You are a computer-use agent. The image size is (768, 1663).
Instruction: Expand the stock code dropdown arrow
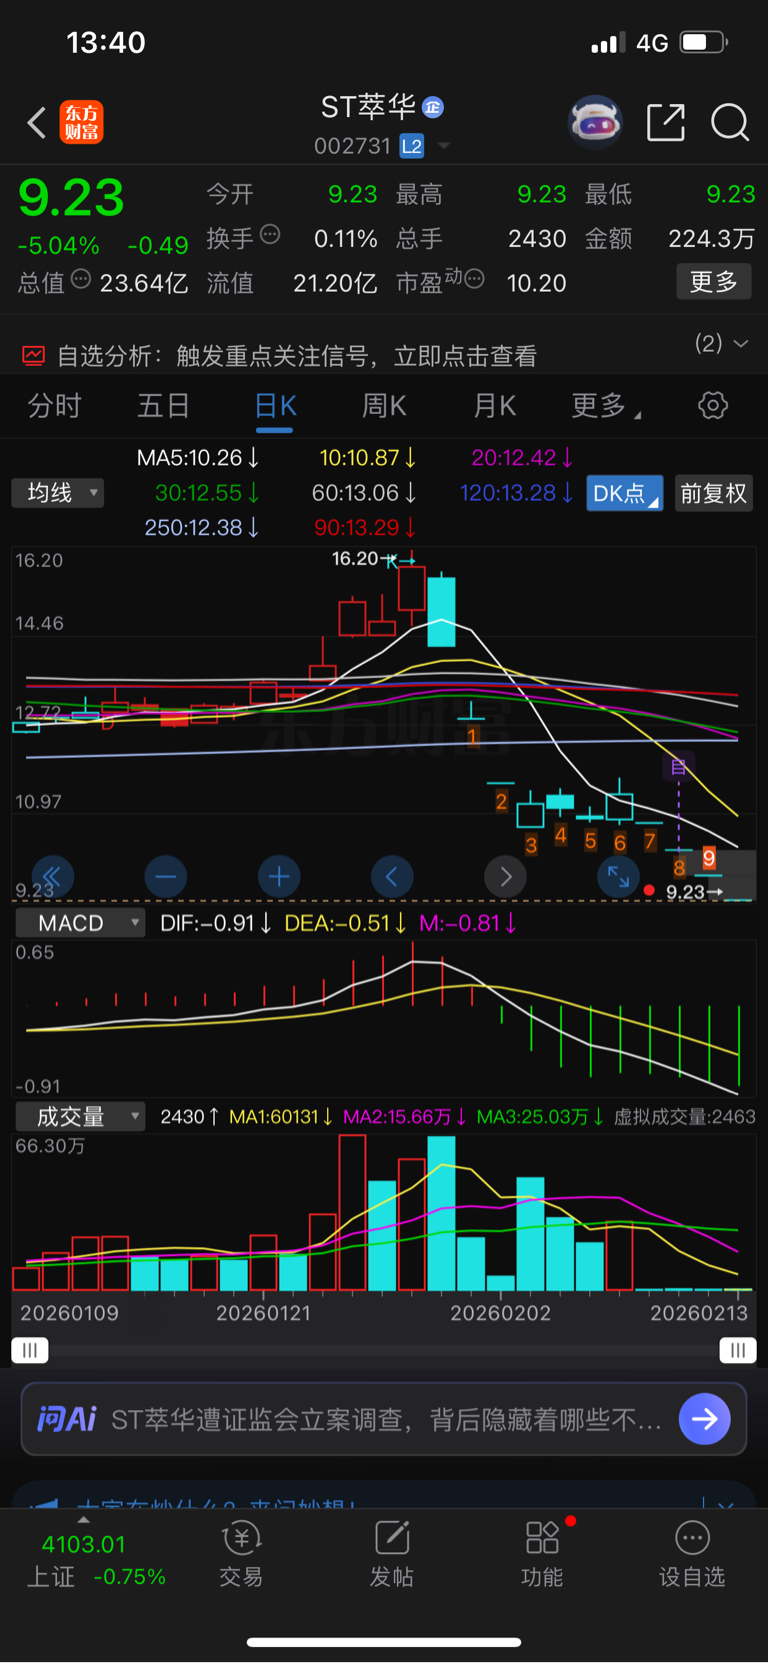click(443, 146)
